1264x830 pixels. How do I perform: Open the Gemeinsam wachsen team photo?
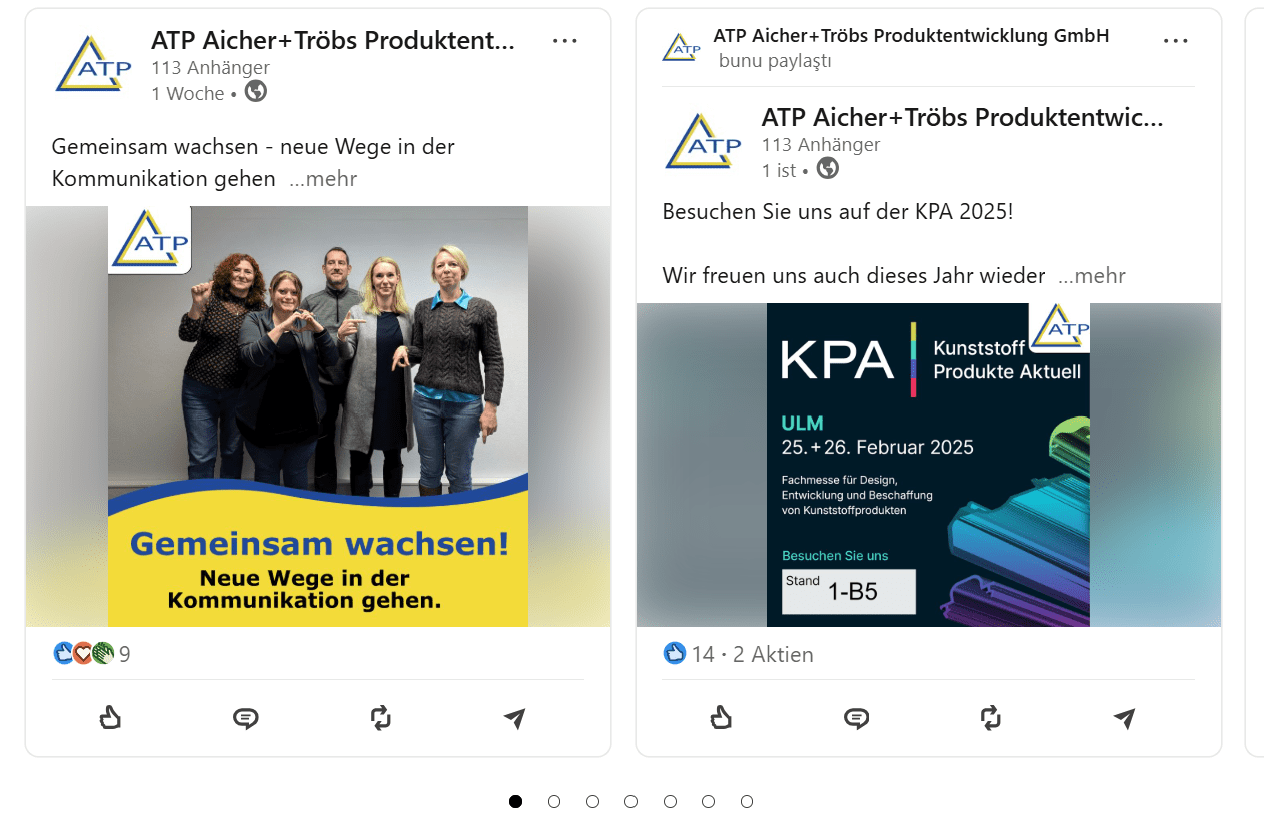318,416
